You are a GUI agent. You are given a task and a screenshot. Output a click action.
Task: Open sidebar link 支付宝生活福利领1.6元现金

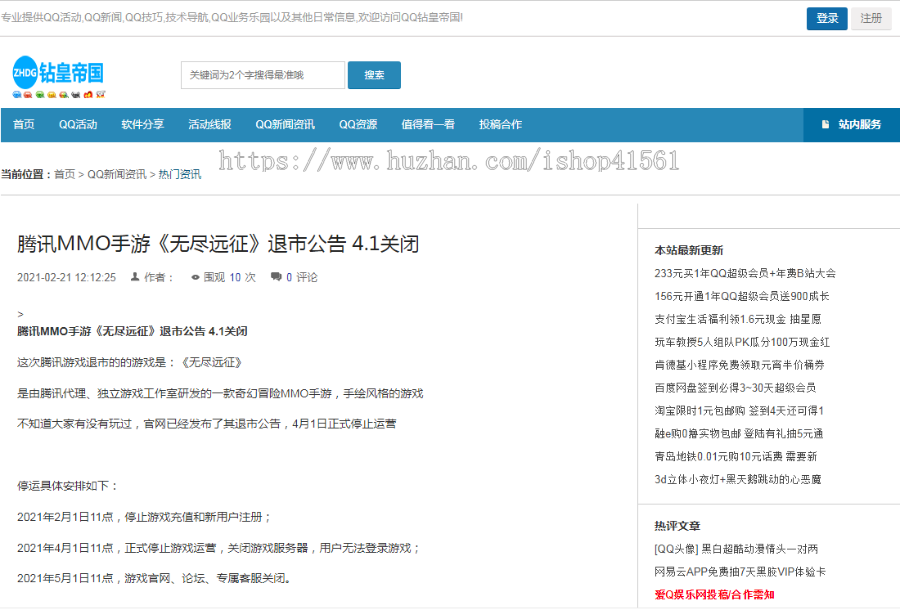(x=738, y=319)
